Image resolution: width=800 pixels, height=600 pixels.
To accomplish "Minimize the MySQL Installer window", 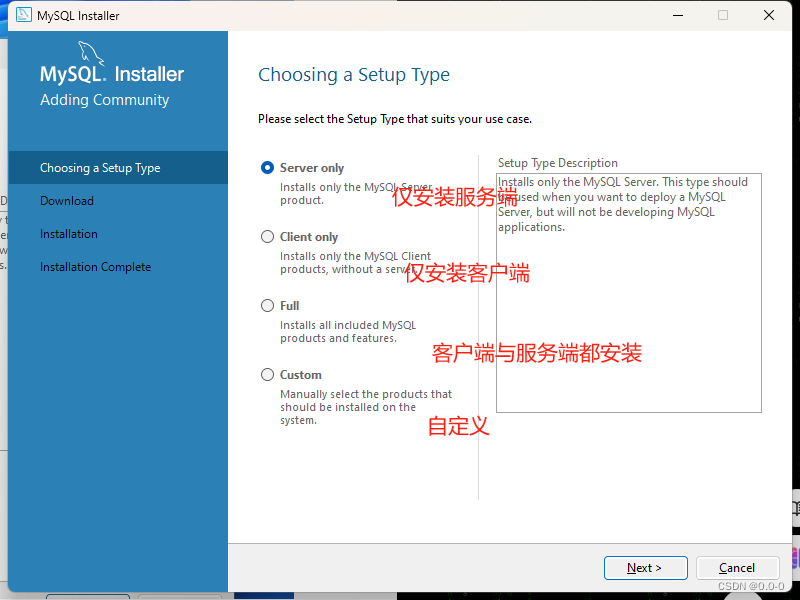I will (678, 15).
